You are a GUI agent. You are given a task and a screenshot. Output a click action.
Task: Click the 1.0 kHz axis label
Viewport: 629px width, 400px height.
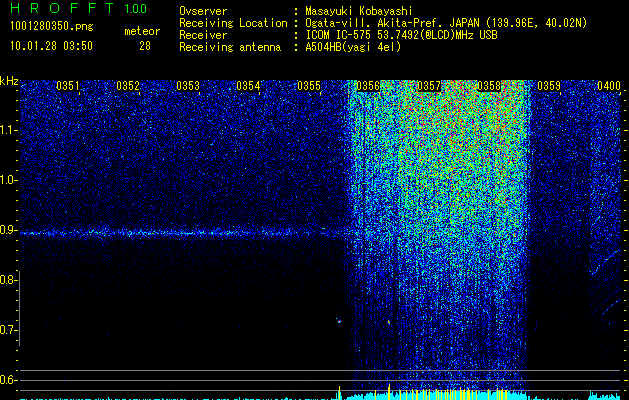tap(8, 180)
